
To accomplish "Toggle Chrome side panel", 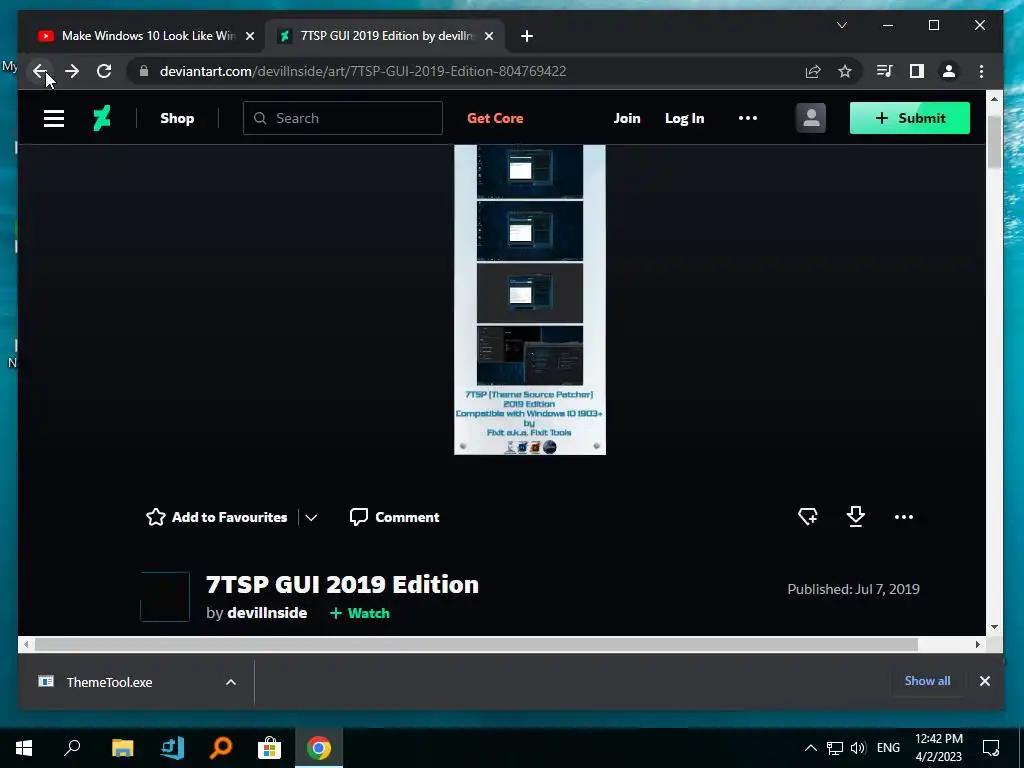I will pyautogui.click(x=917, y=71).
